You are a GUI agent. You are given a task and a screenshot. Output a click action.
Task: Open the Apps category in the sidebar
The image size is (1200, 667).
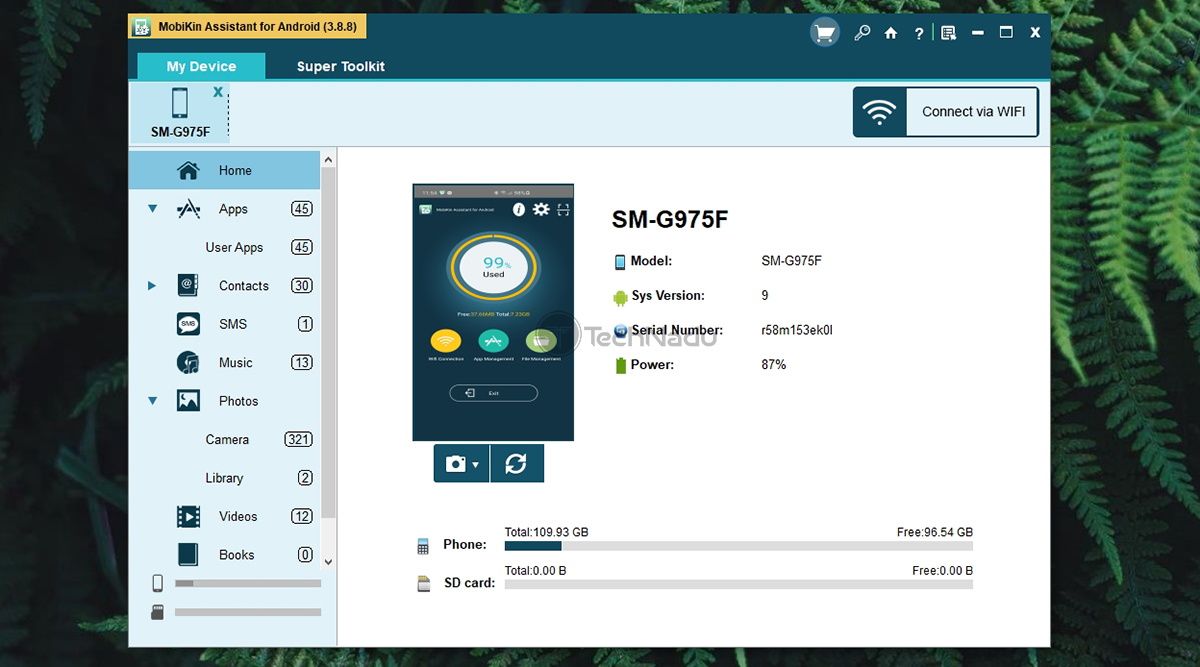tap(224, 209)
